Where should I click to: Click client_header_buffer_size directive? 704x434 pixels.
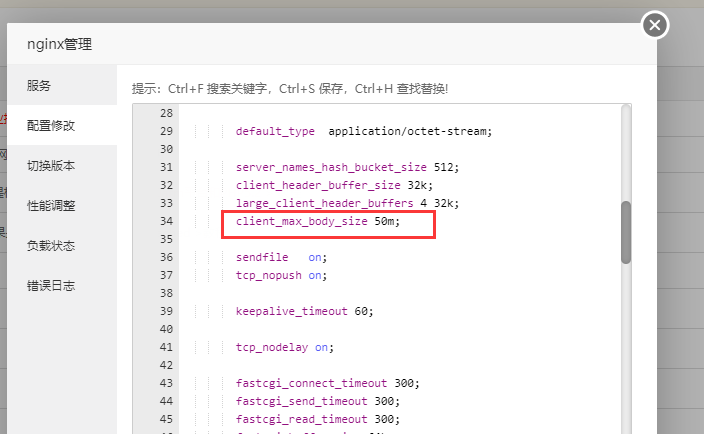[318, 185]
